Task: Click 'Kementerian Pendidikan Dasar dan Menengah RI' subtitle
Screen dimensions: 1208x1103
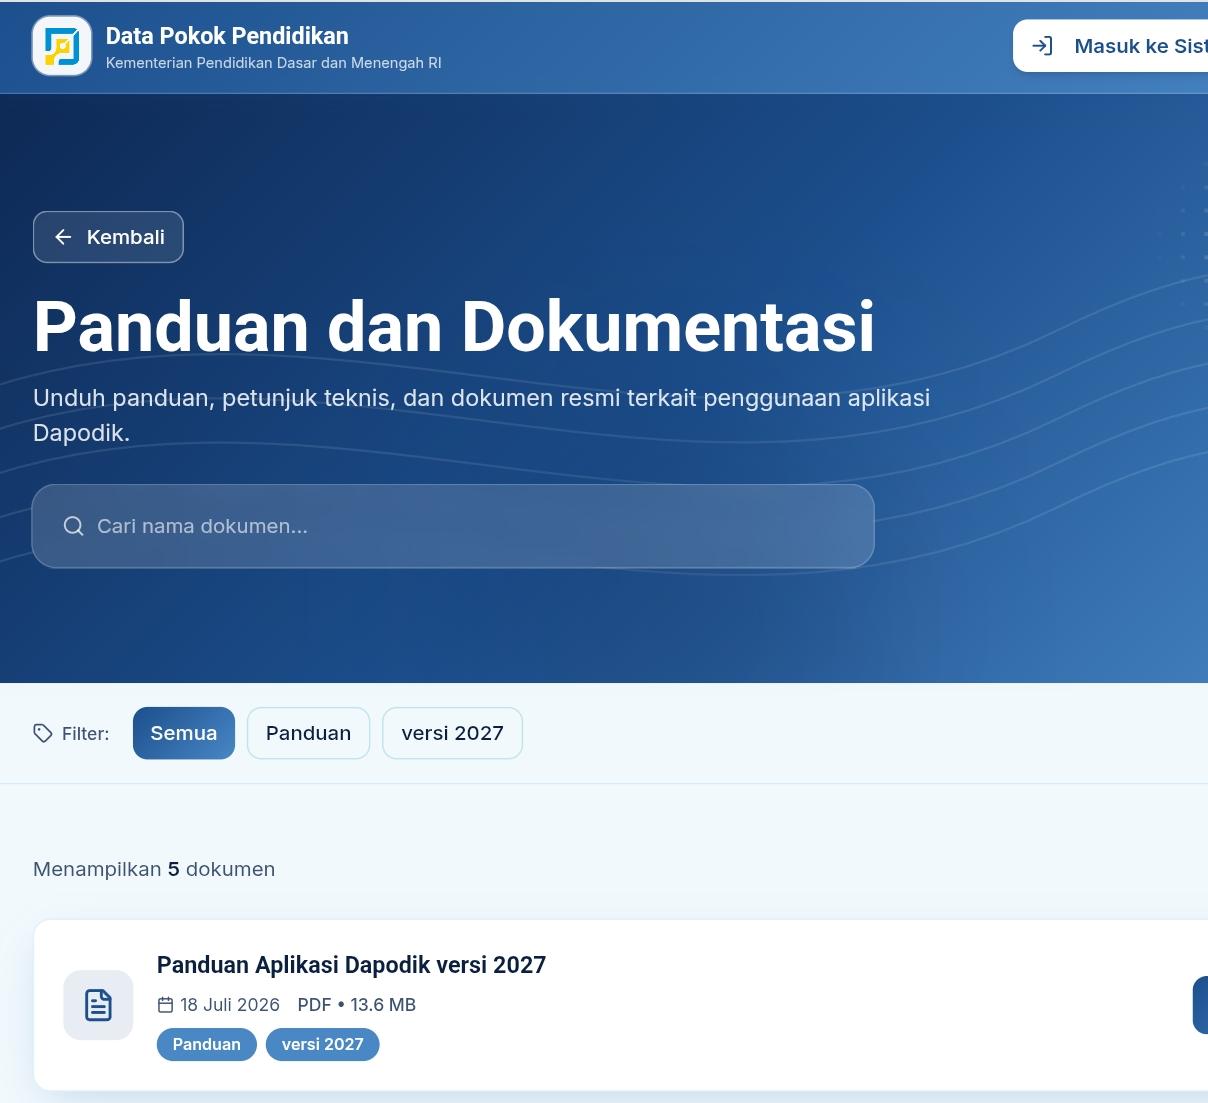Action: 273,63
